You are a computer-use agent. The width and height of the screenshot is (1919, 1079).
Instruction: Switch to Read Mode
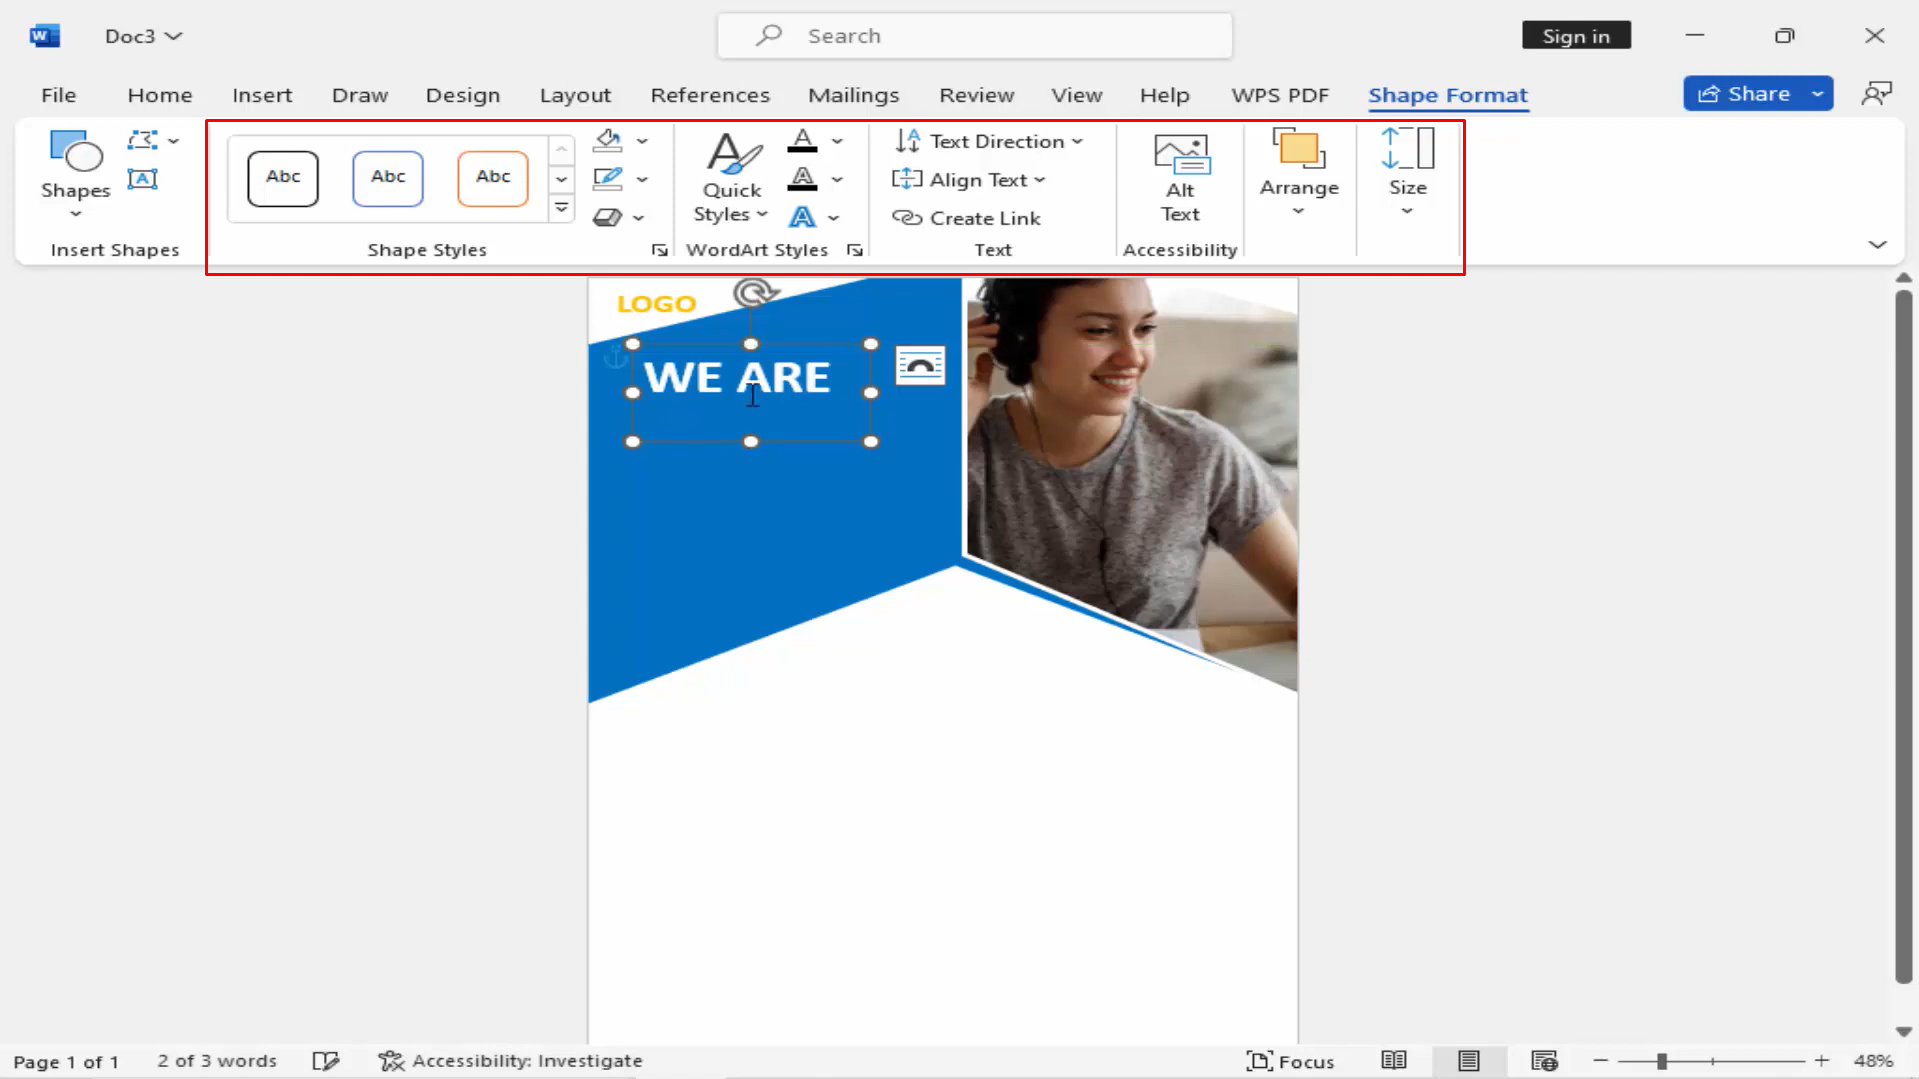click(x=1393, y=1060)
